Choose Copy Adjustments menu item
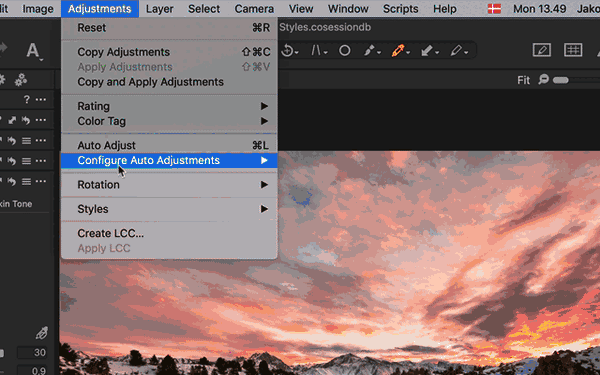Screen dimensions: 600x375 [x=169, y=52]
